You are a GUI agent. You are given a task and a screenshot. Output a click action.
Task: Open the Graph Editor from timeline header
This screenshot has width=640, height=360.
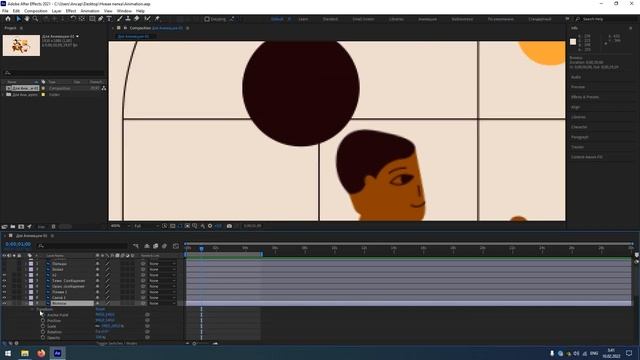click(176, 246)
